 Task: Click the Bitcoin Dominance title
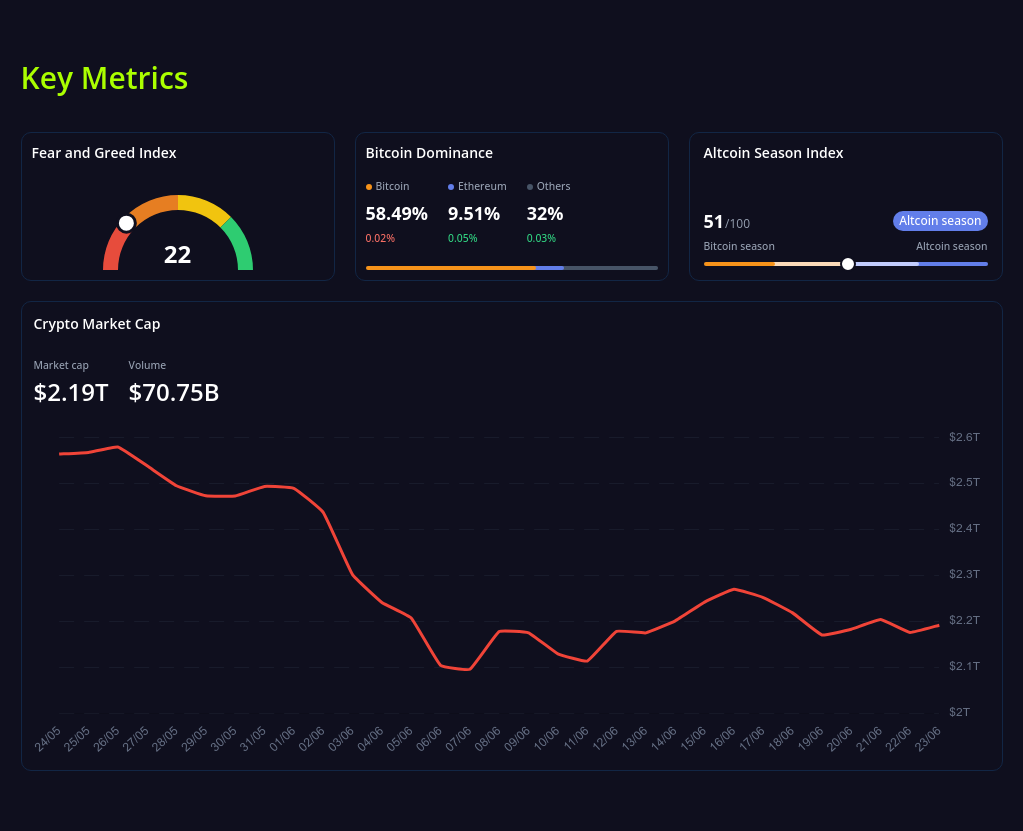[429, 153]
